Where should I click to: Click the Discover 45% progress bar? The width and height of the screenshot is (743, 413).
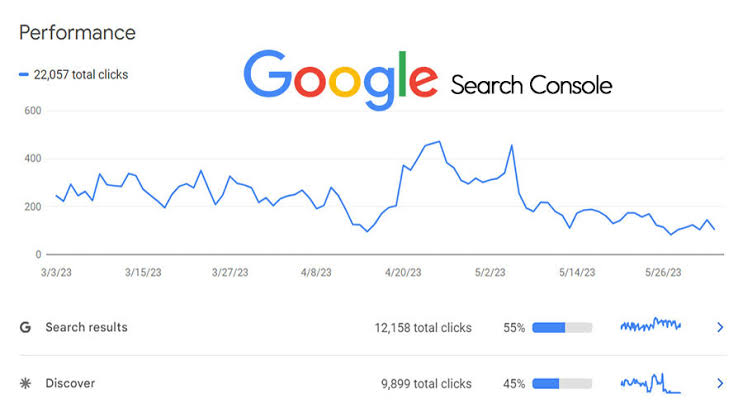pyautogui.click(x=562, y=383)
